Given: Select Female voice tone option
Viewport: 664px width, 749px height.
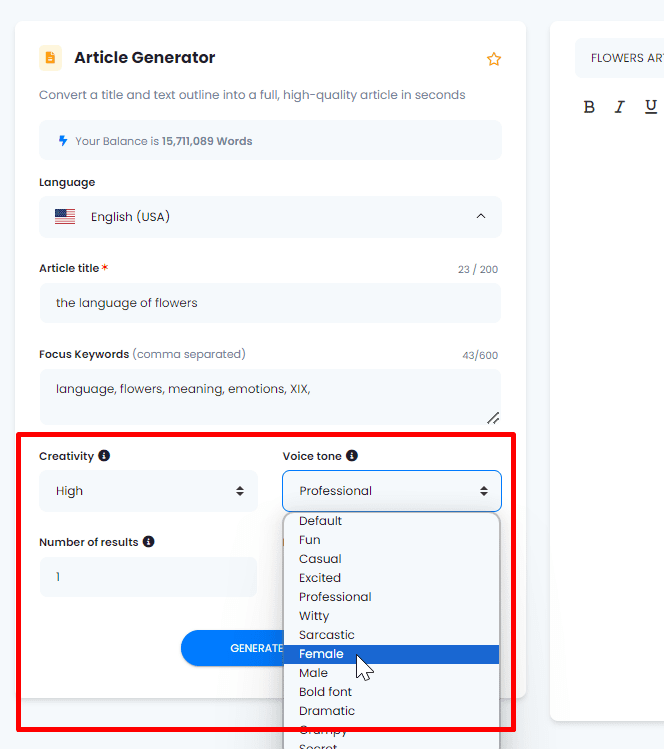Looking at the screenshot, I should pos(321,654).
